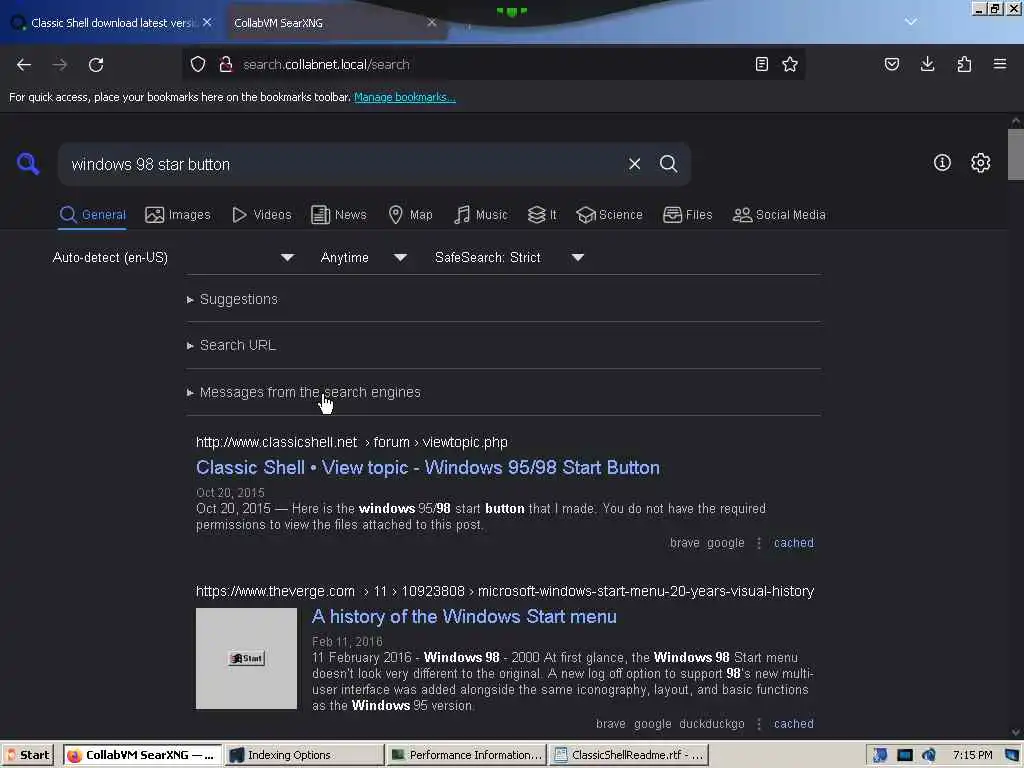Open the SafeSearch Strict dropdown
The height and width of the screenshot is (768, 1024).
[509, 257]
